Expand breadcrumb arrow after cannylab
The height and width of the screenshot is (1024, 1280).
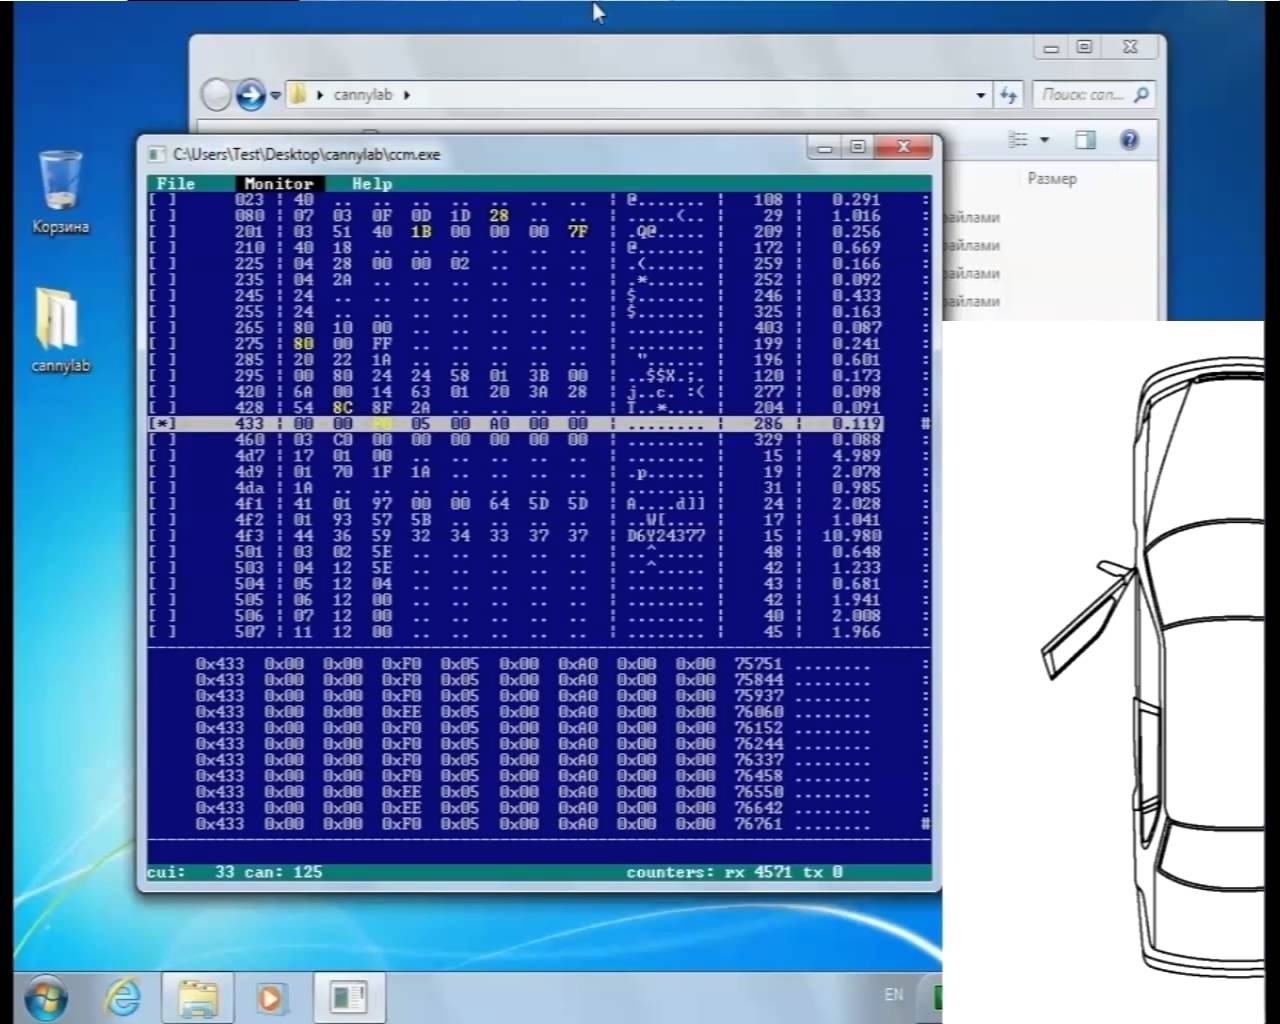[407, 95]
